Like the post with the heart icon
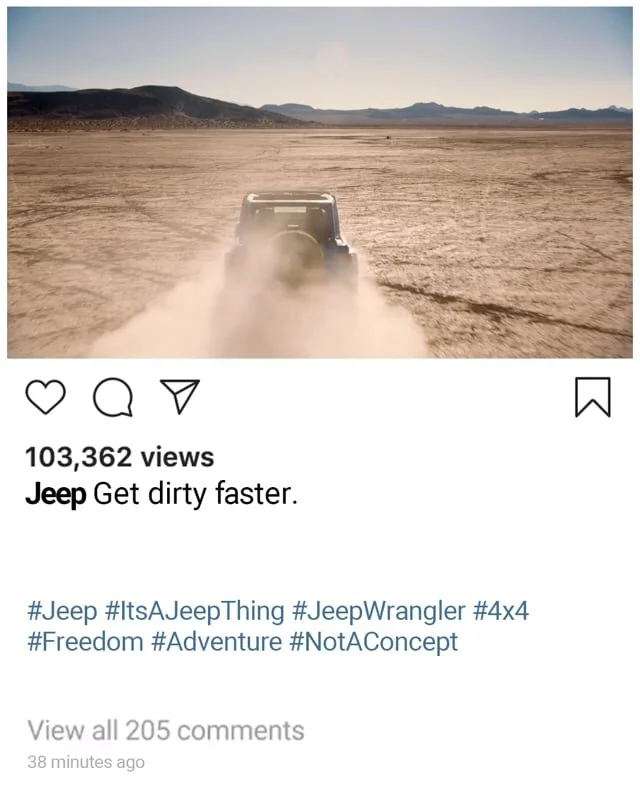This screenshot has height=800, width=640. point(45,397)
